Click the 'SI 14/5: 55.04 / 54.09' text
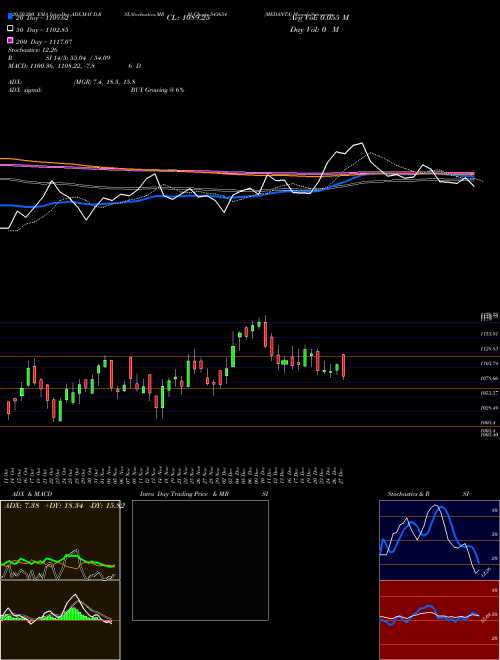The image size is (500, 660). tap(78, 58)
